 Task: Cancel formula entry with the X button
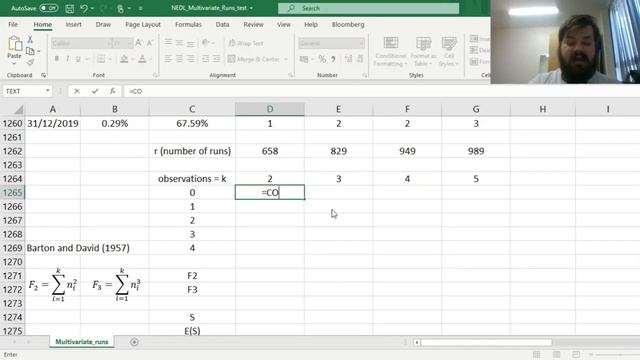77,91
